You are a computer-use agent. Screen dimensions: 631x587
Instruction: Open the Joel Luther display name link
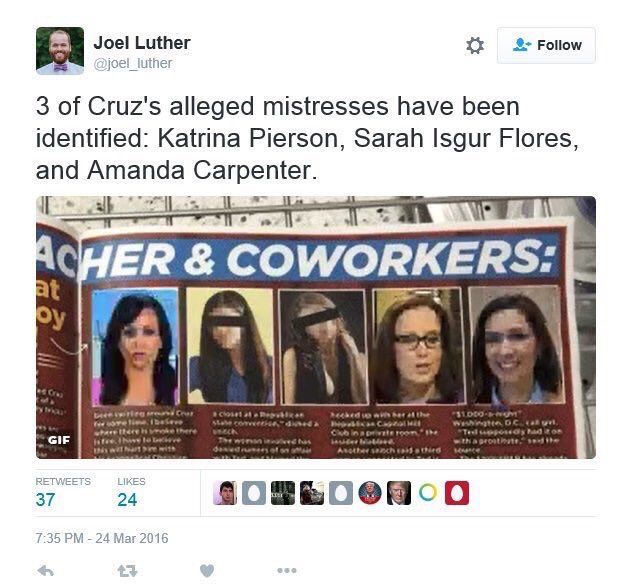click(142, 43)
